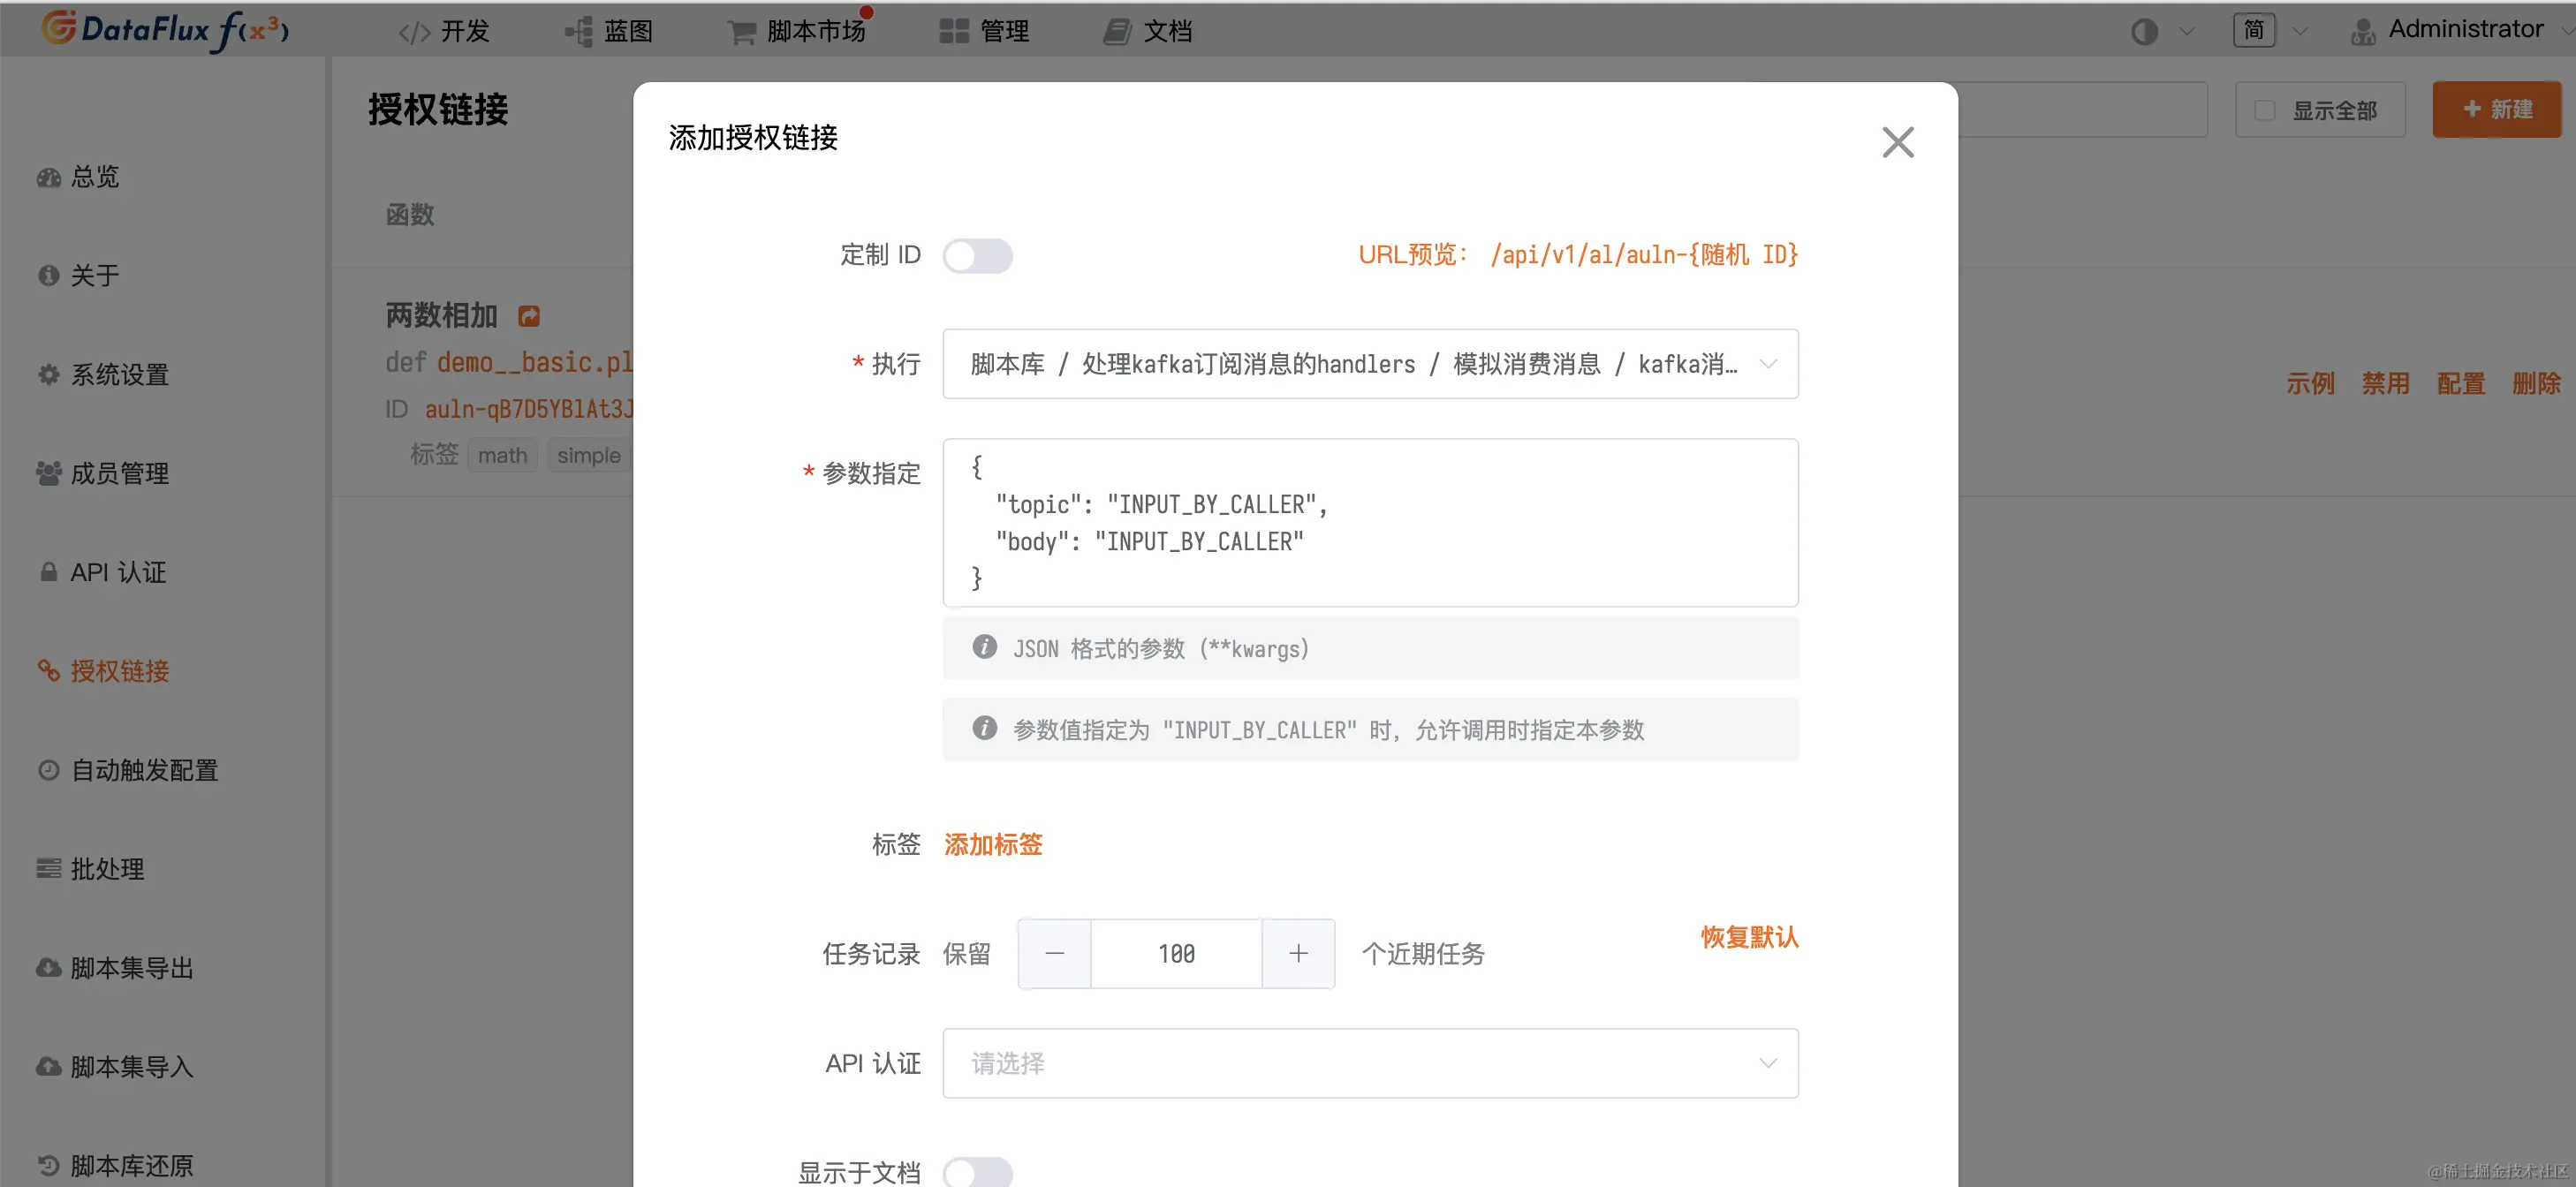This screenshot has height=1187, width=2576.
Task: Click the 总览 dashboard icon in sidebar
Action: 48,177
